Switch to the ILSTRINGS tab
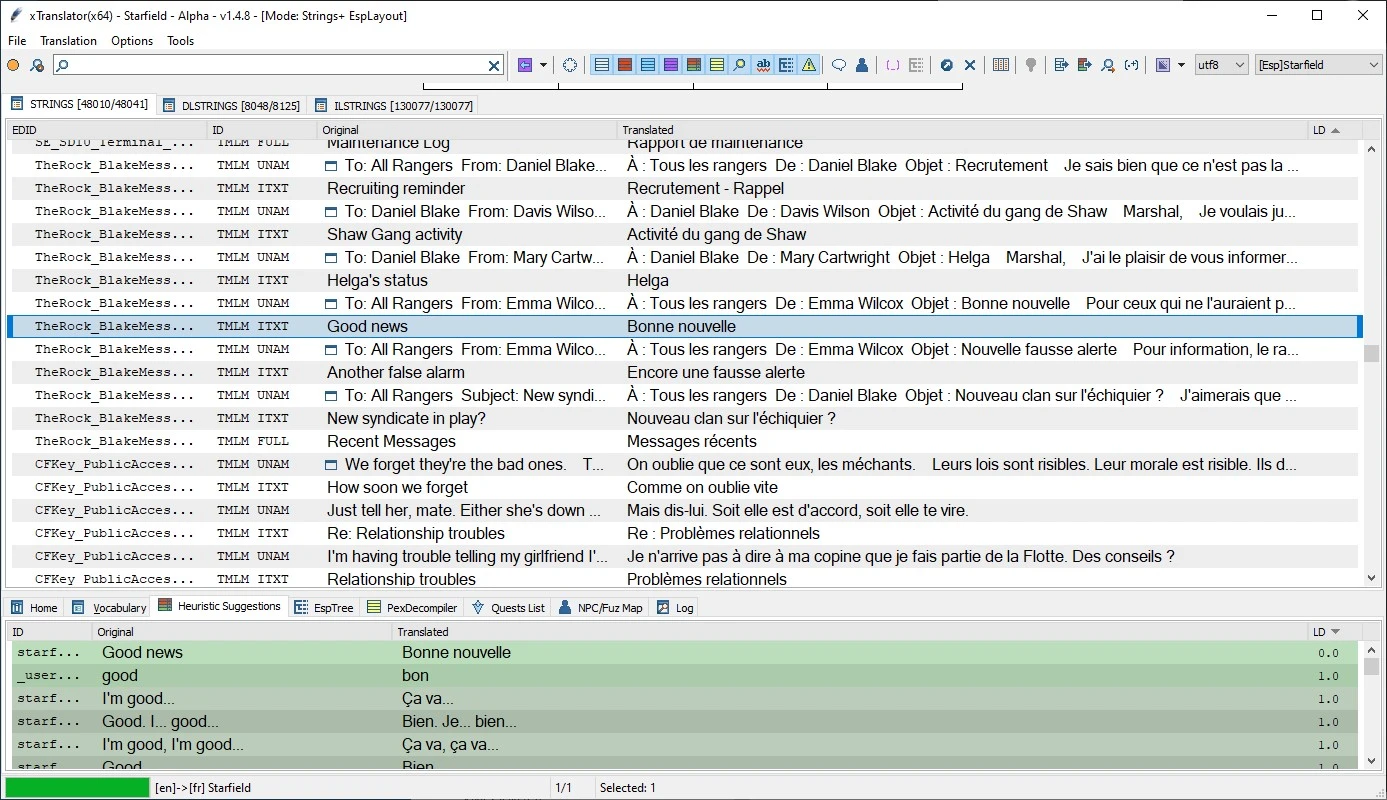The height and width of the screenshot is (800, 1387). (x=393, y=105)
